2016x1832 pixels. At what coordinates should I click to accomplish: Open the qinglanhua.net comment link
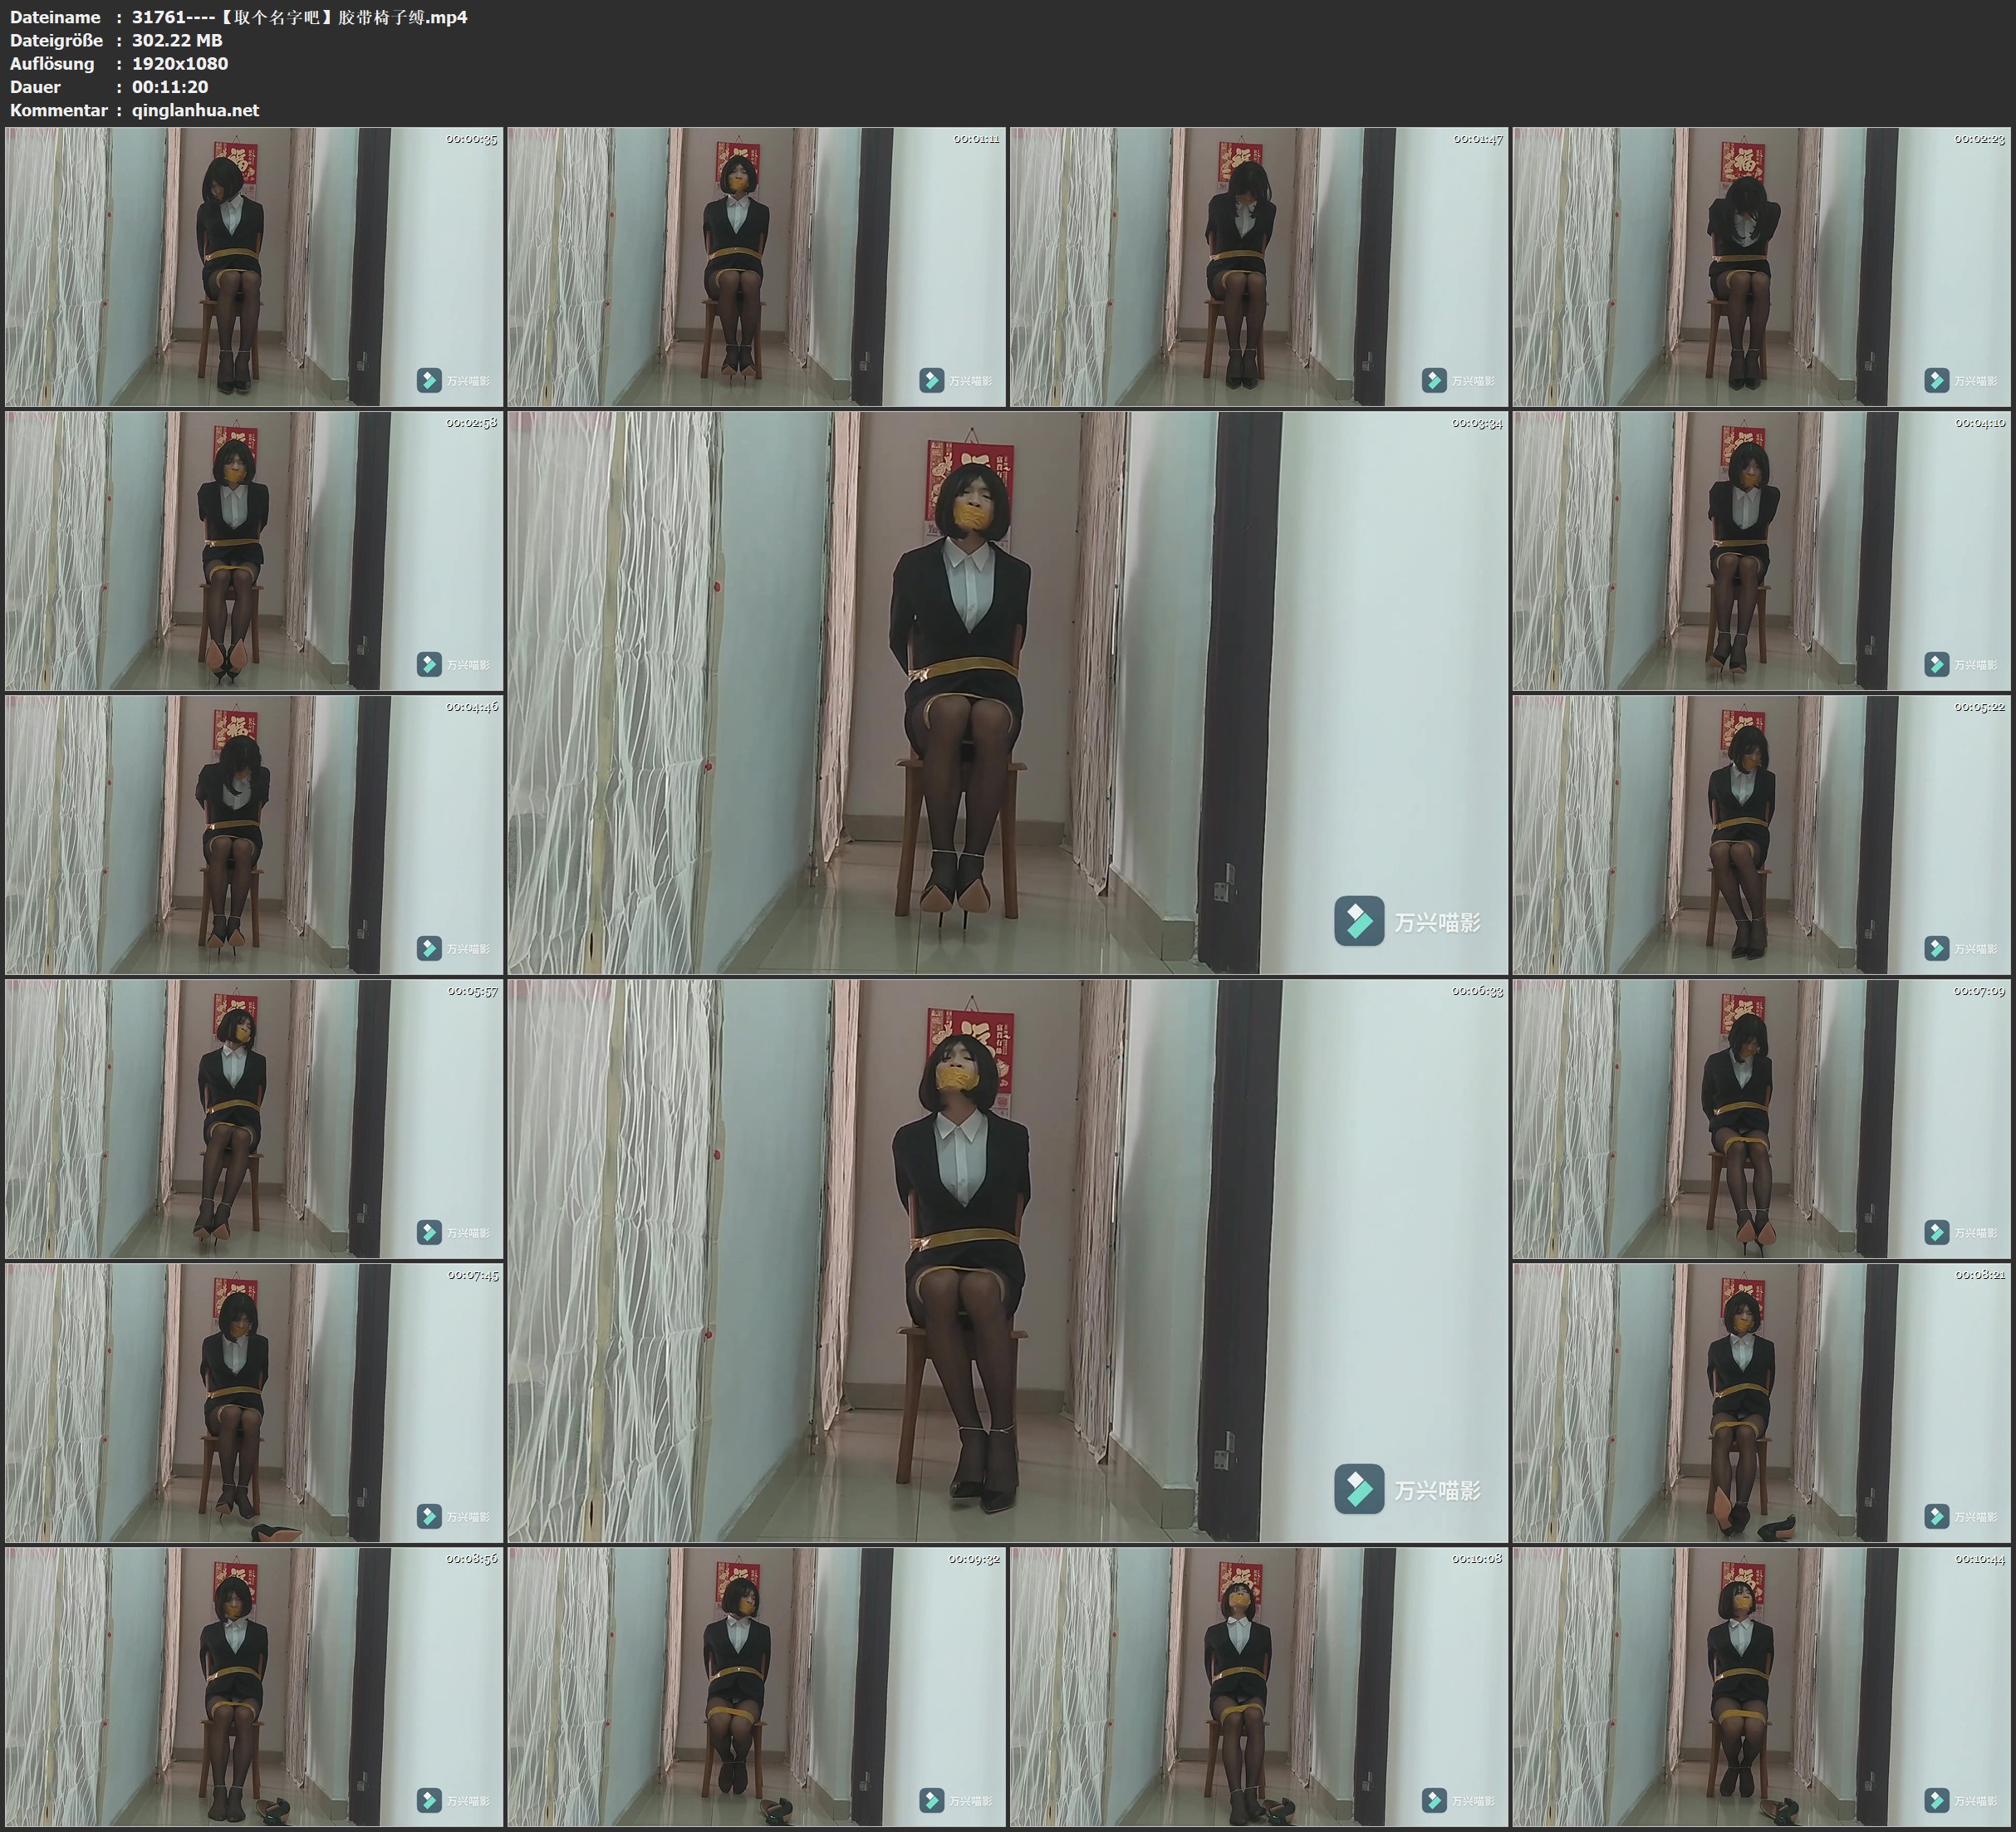tap(195, 110)
